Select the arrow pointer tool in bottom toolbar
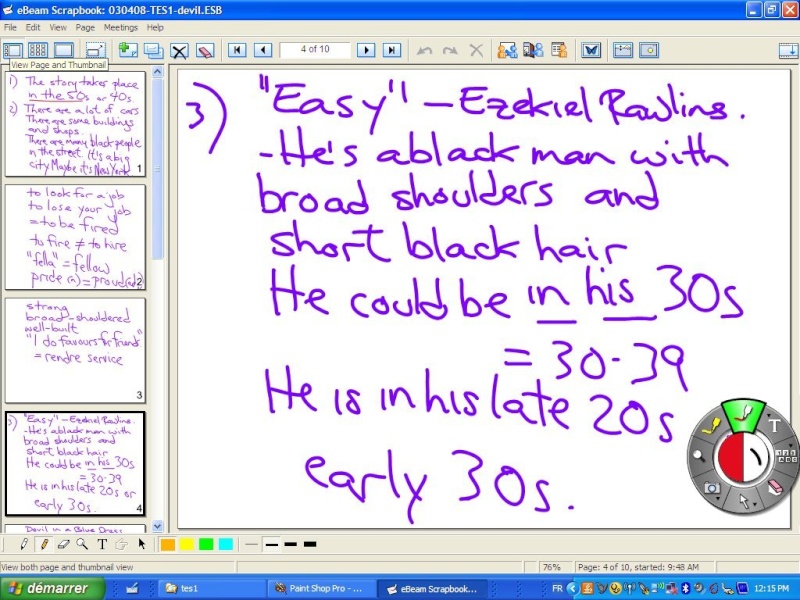The height and width of the screenshot is (600, 800). point(141,544)
